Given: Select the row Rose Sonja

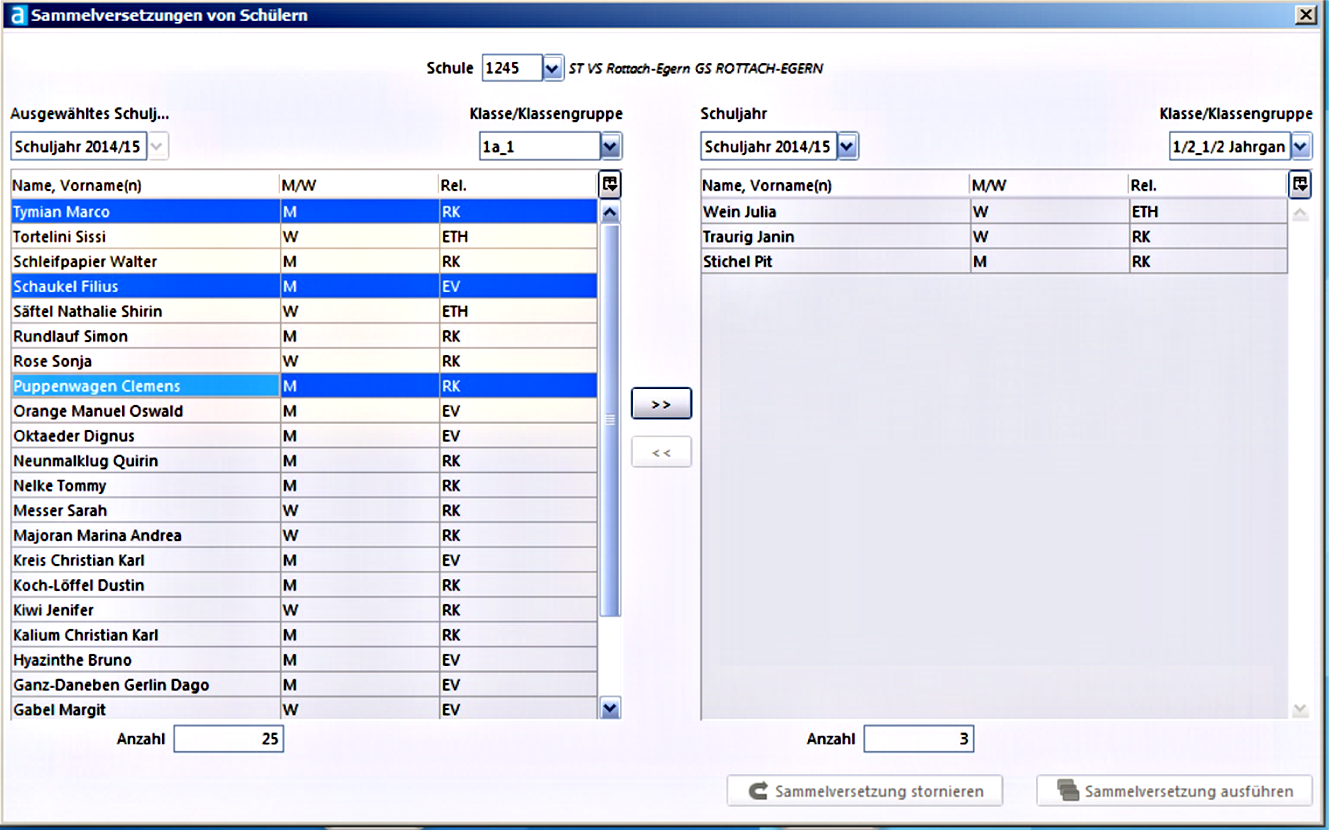Looking at the screenshot, I should (x=304, y=361).
